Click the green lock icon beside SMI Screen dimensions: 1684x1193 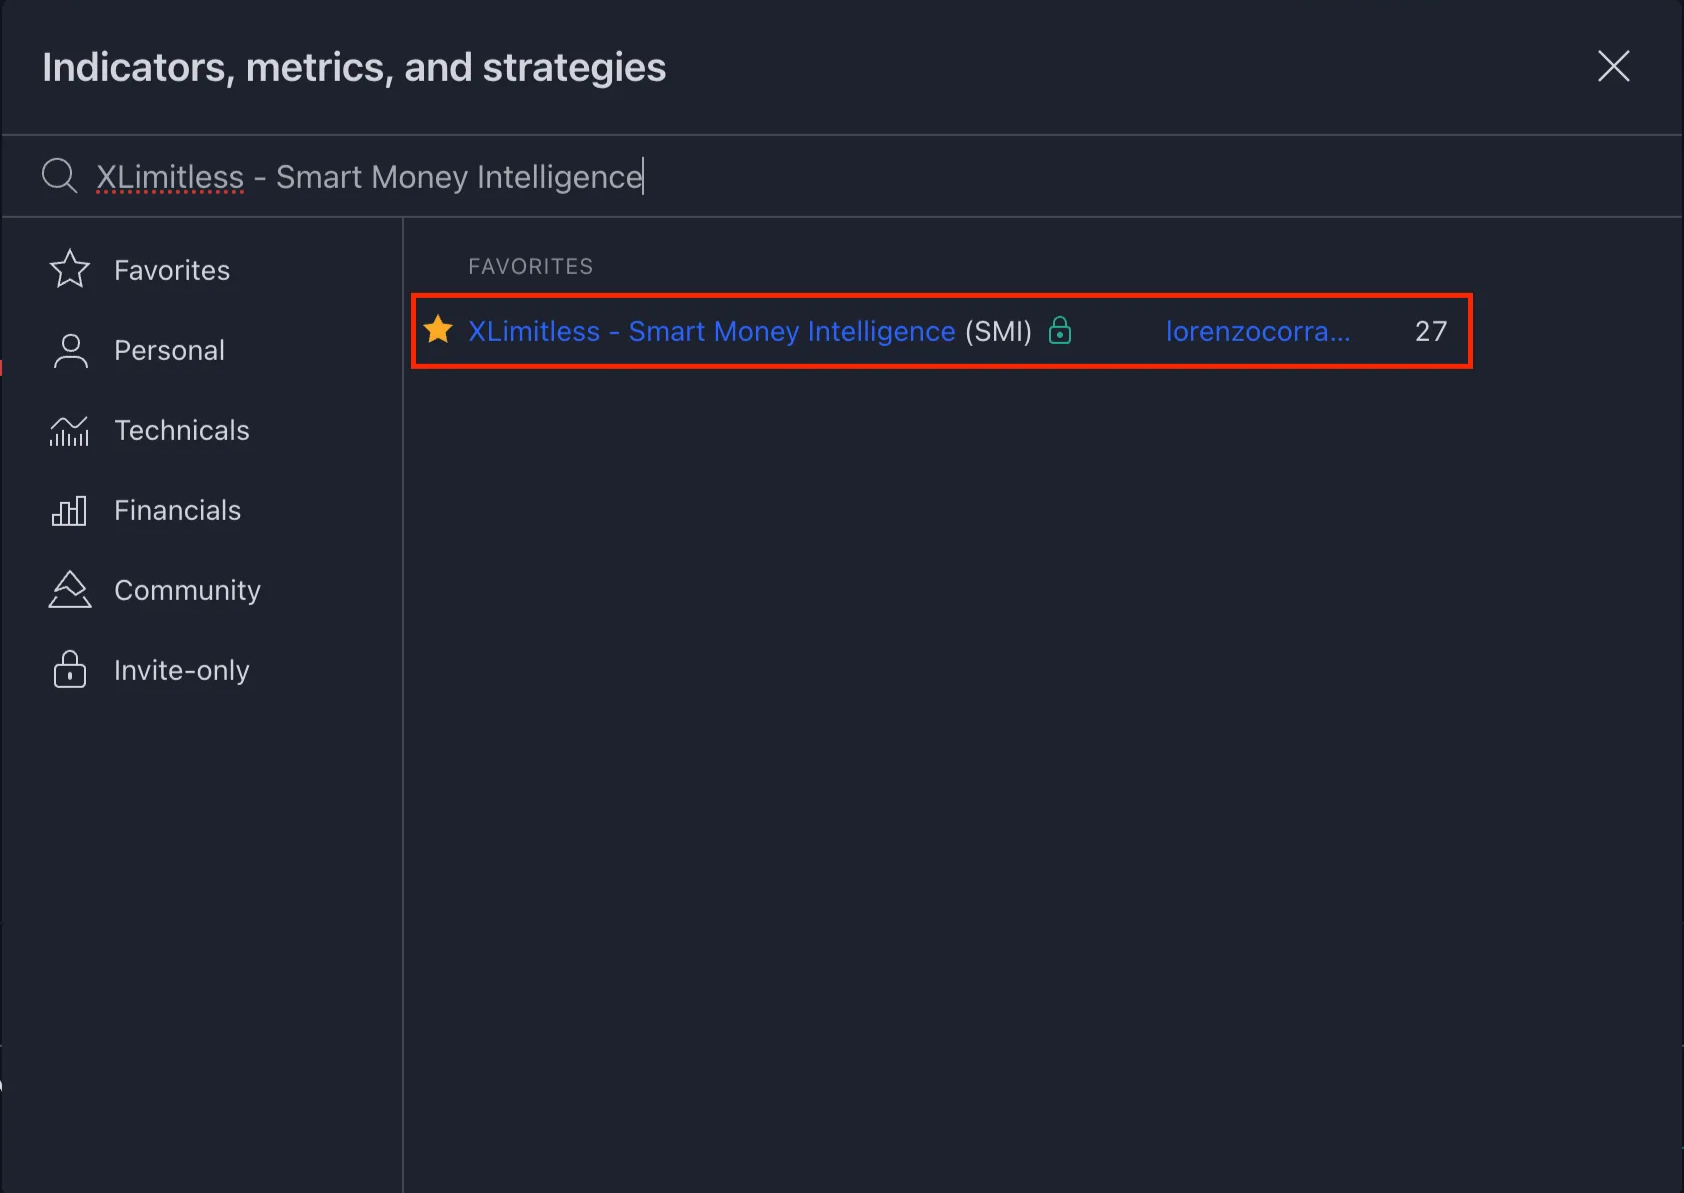[1060, 330]
